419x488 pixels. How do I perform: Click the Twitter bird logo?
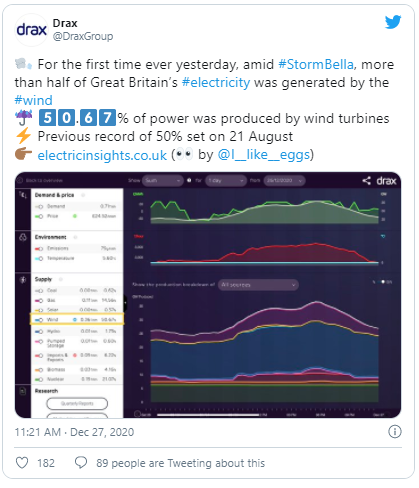point(393,22)
